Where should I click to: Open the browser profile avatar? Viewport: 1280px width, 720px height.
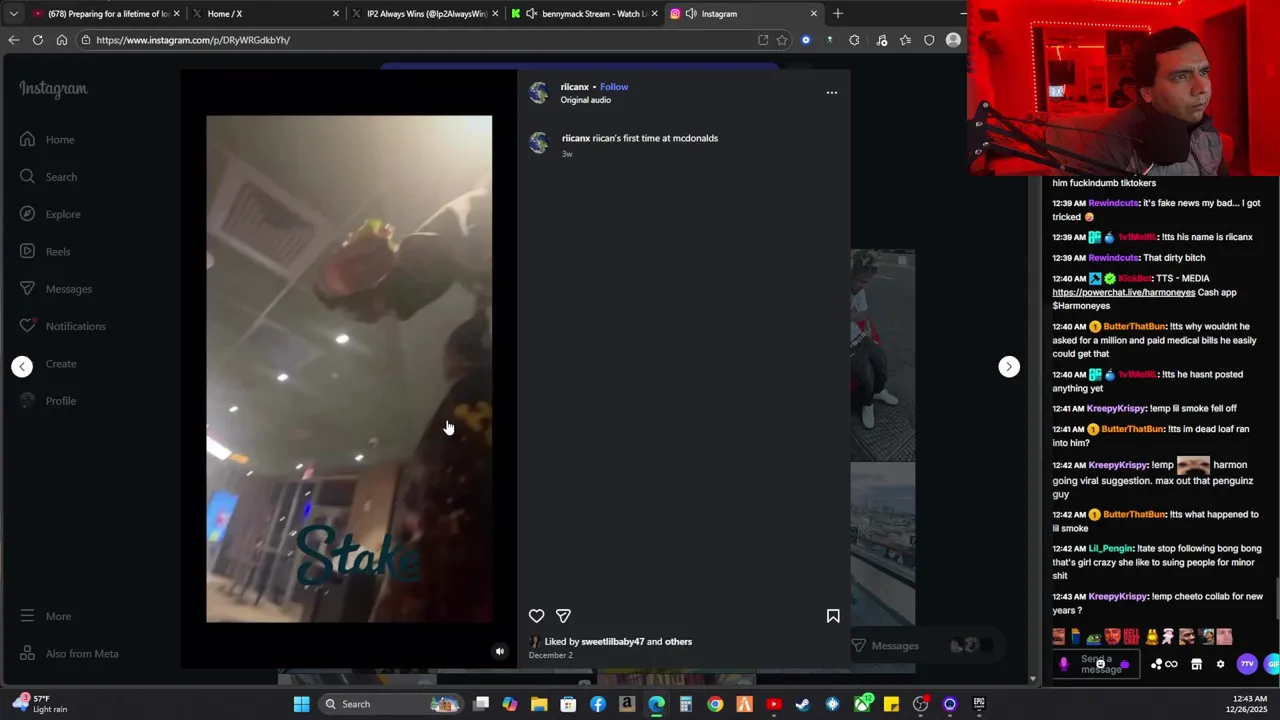(x=953, y=40)
